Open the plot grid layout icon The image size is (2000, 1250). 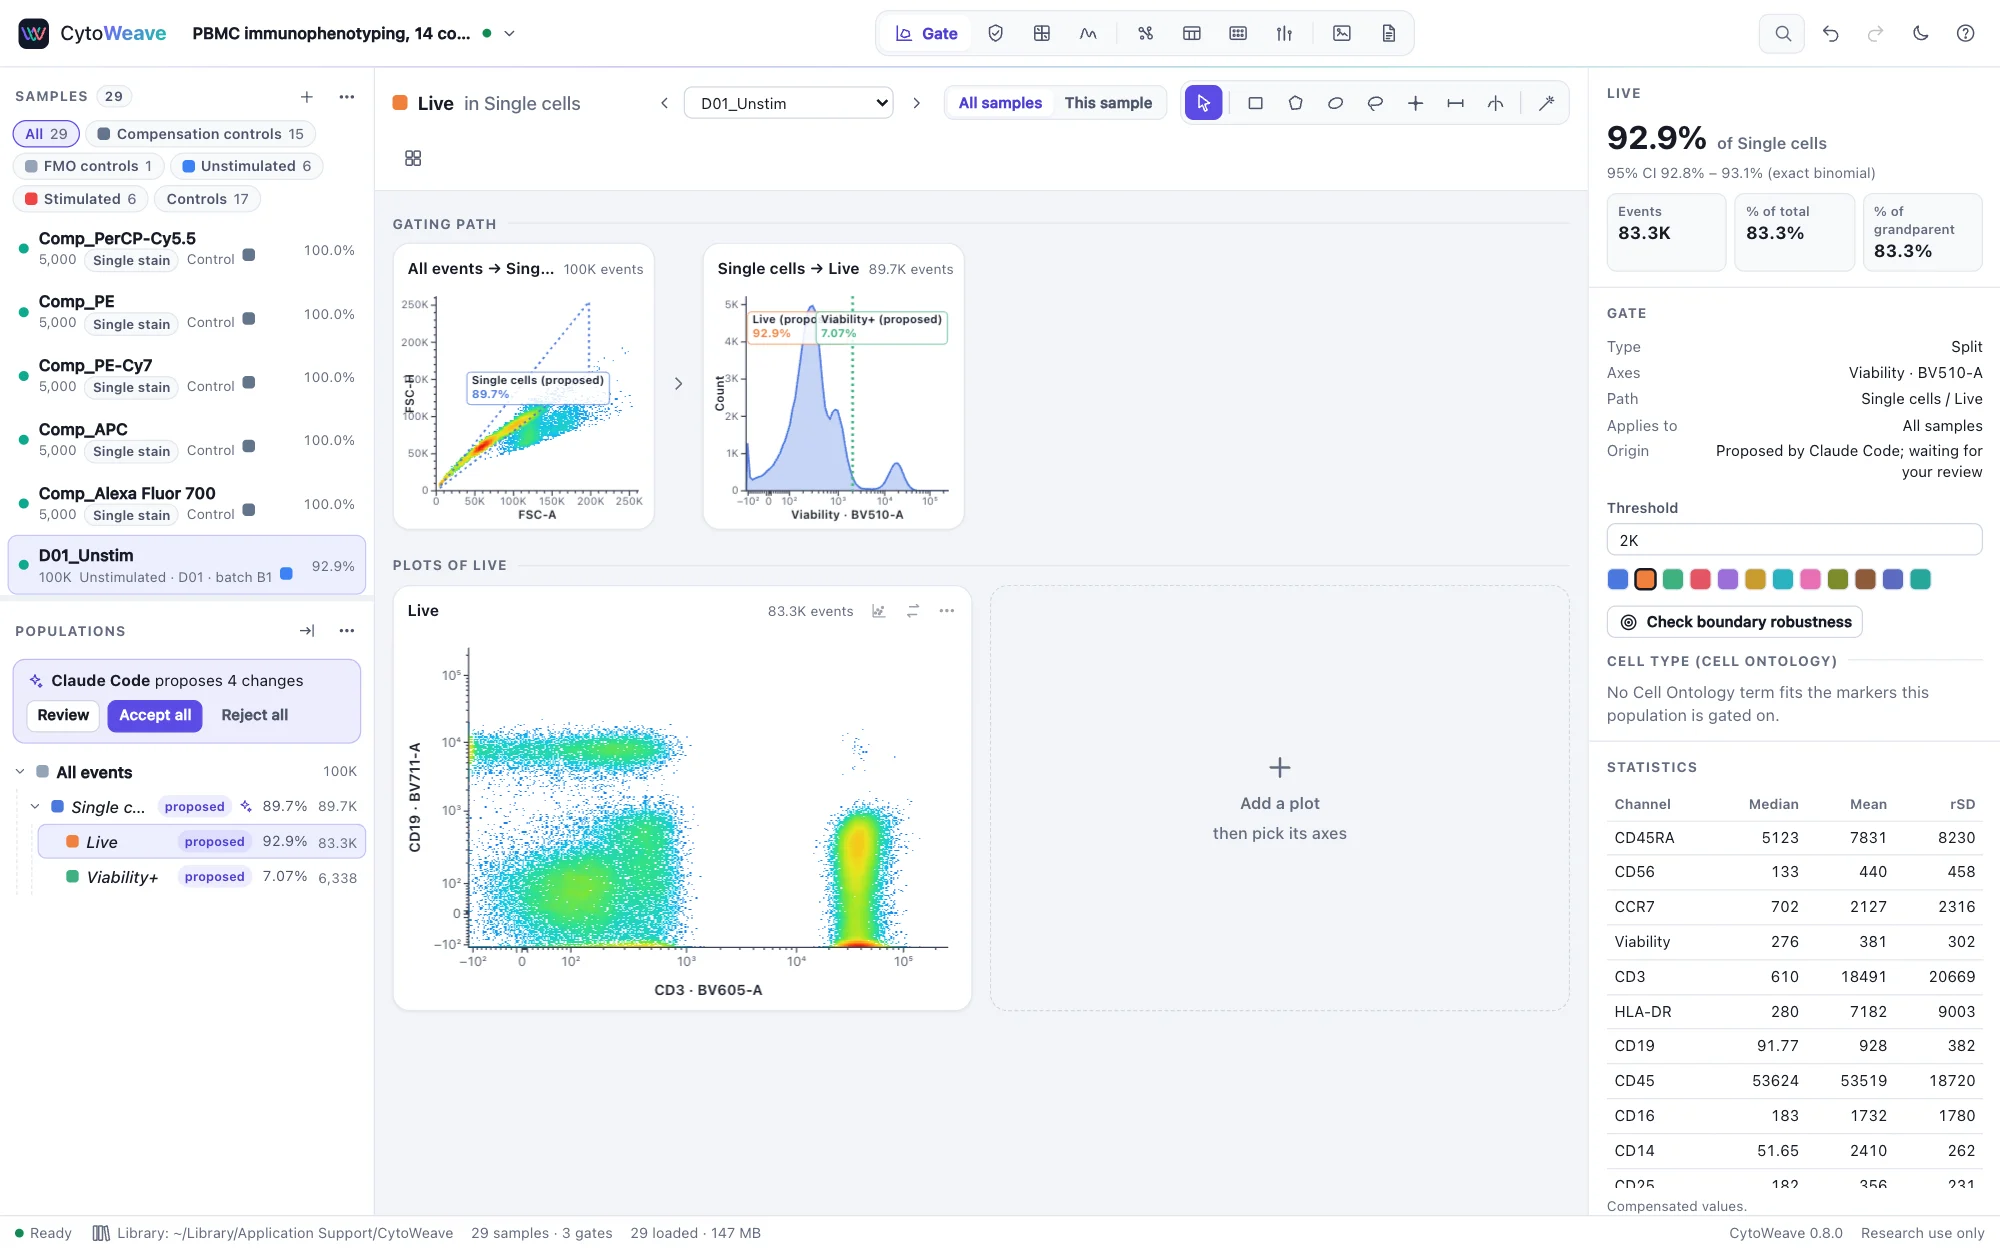pyautogui.click(x=413, y=158)
